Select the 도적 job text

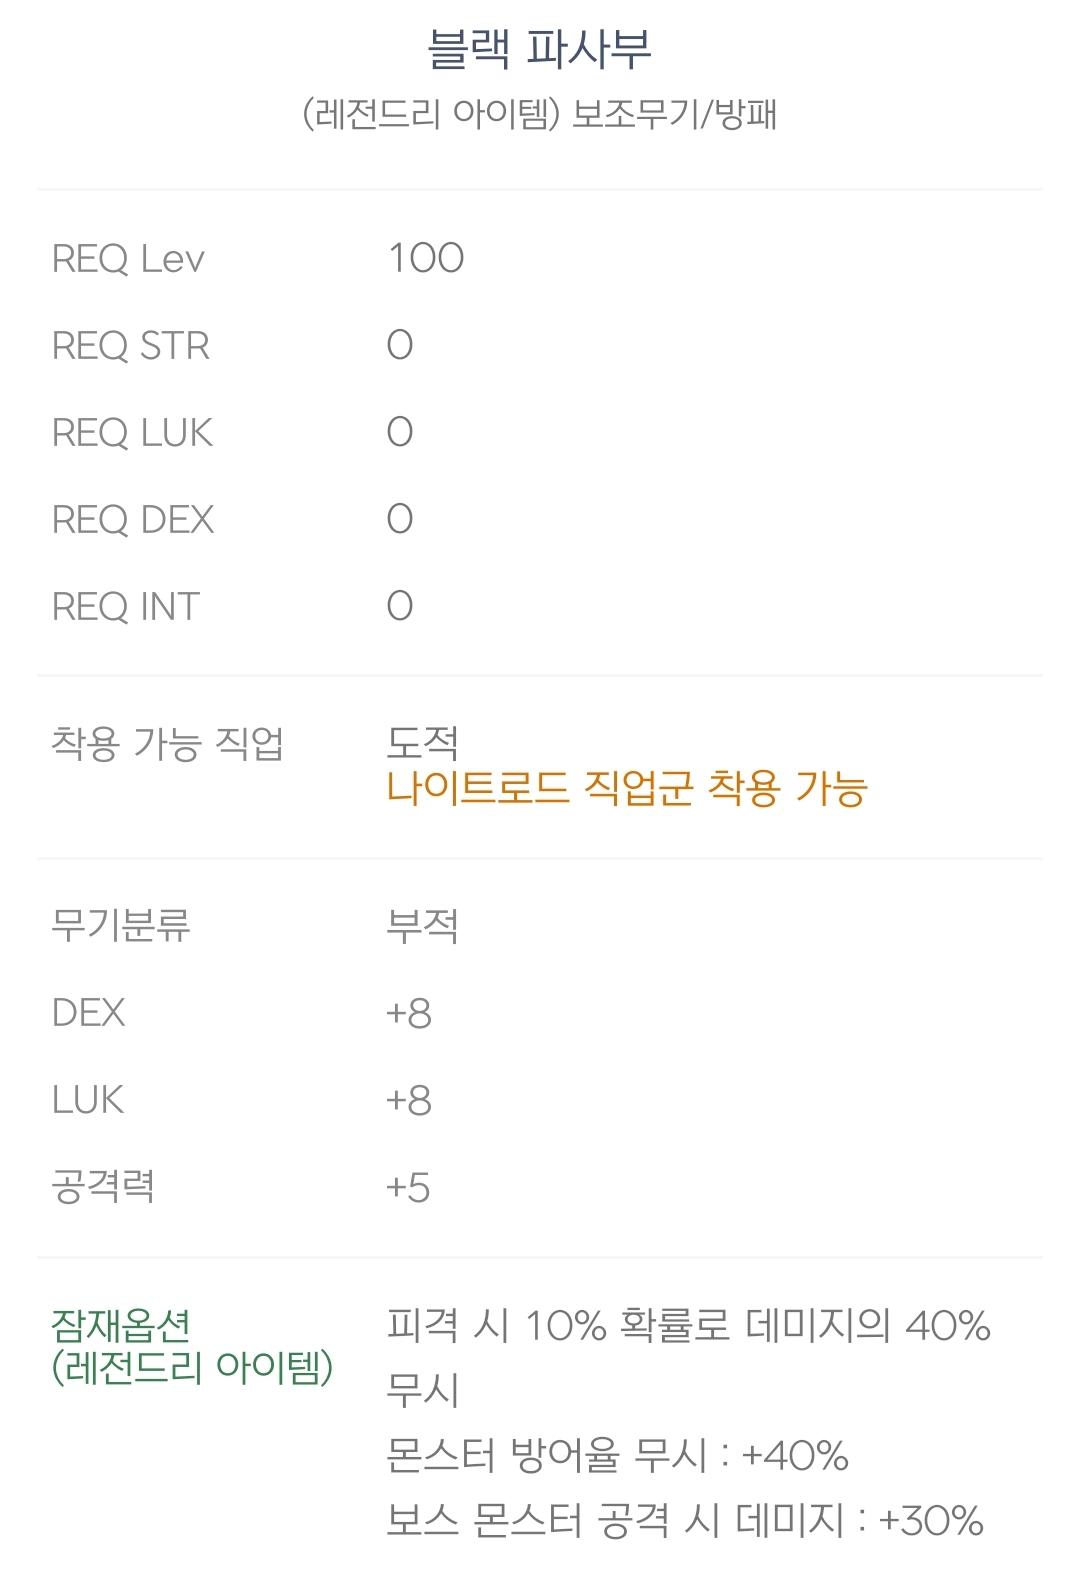422,742
